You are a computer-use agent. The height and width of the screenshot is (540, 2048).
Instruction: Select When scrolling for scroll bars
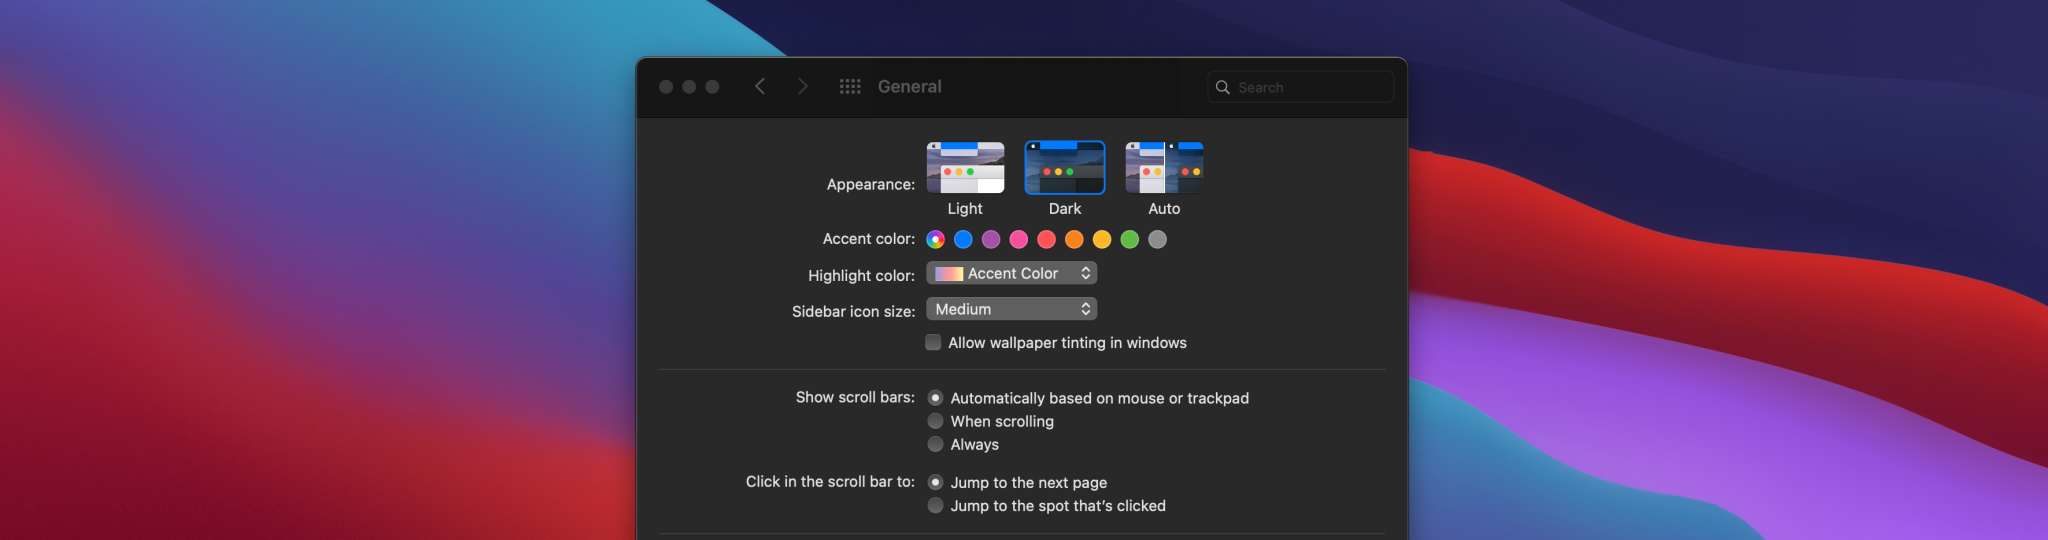[x=936, y=421]
